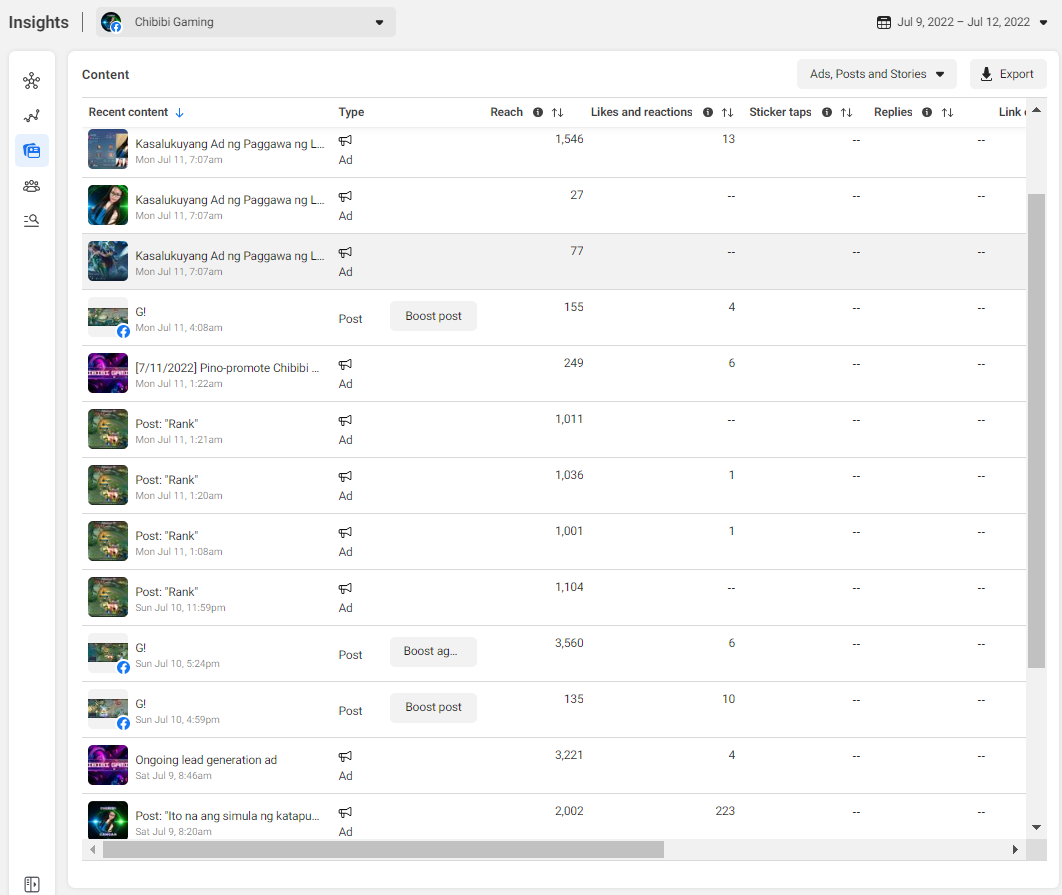The height and width of the screenshot is (895, 1062).
Task: Open the Overview sidebar icon
Action: [x=32, y=81]
